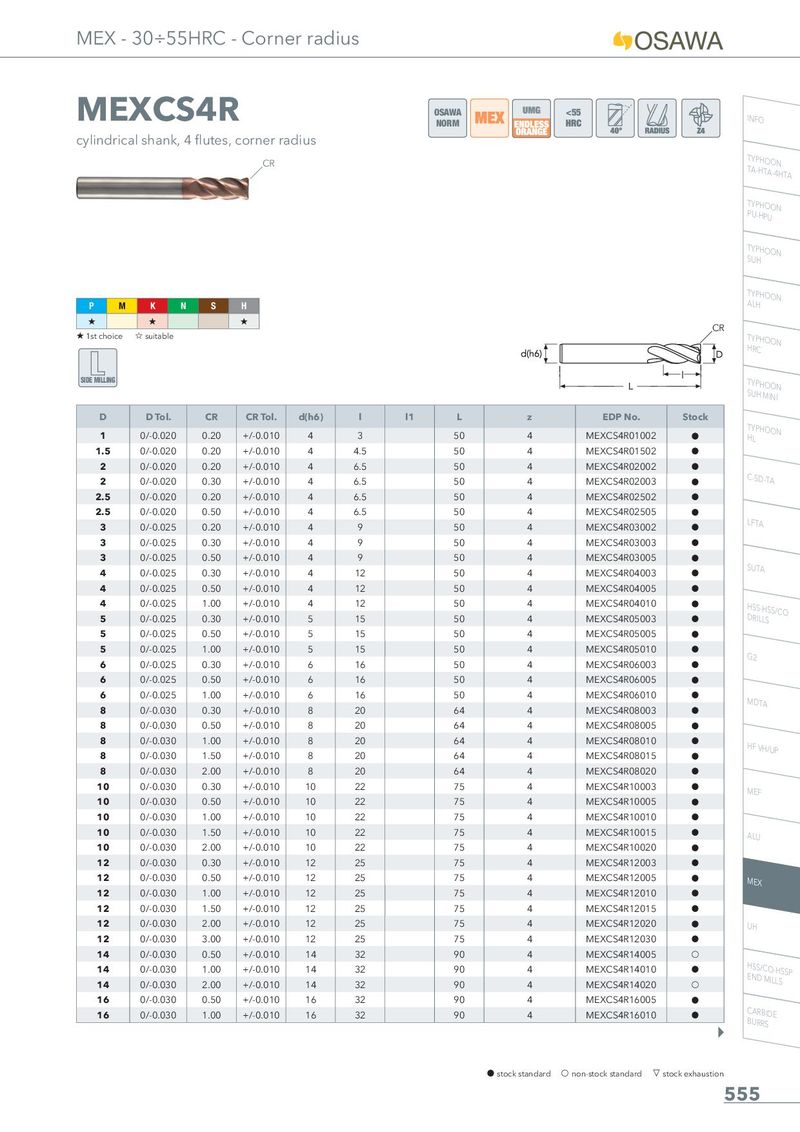Select EDP number MEXCS4R10015
The width and height of the screenshot is (800, 1132).
coord(621,832)
